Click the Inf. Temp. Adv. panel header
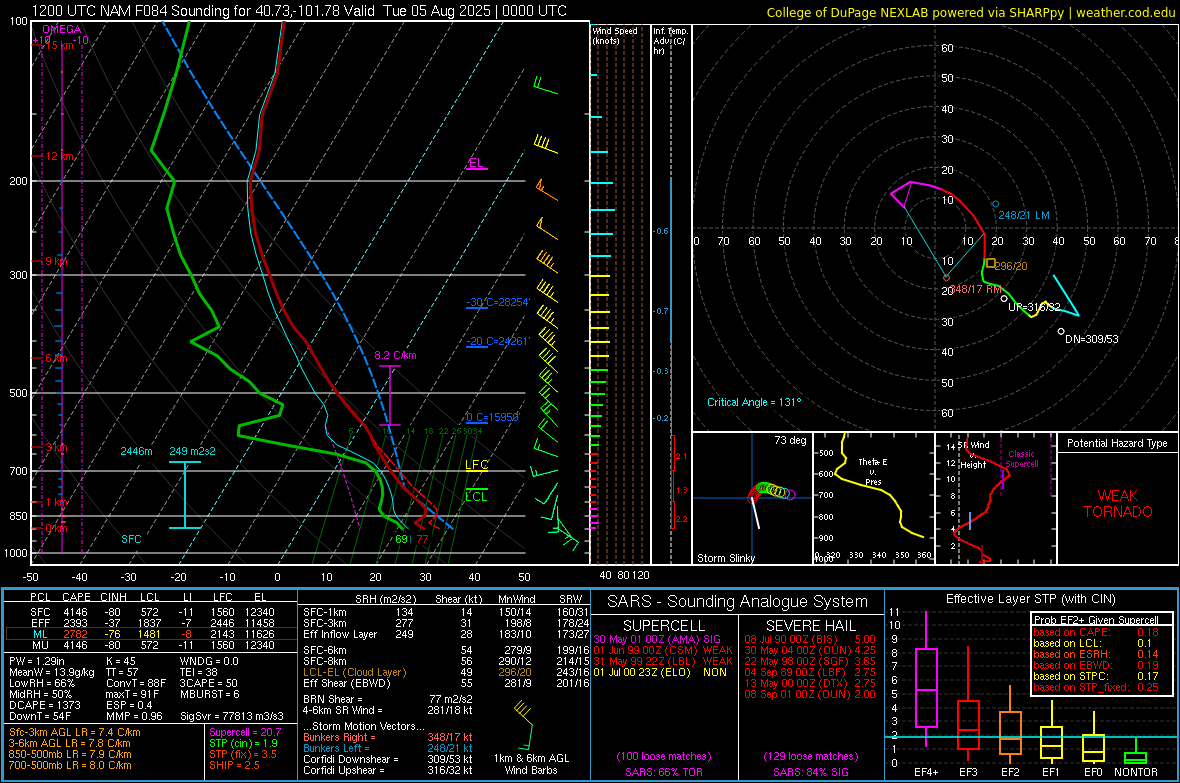 671,41
